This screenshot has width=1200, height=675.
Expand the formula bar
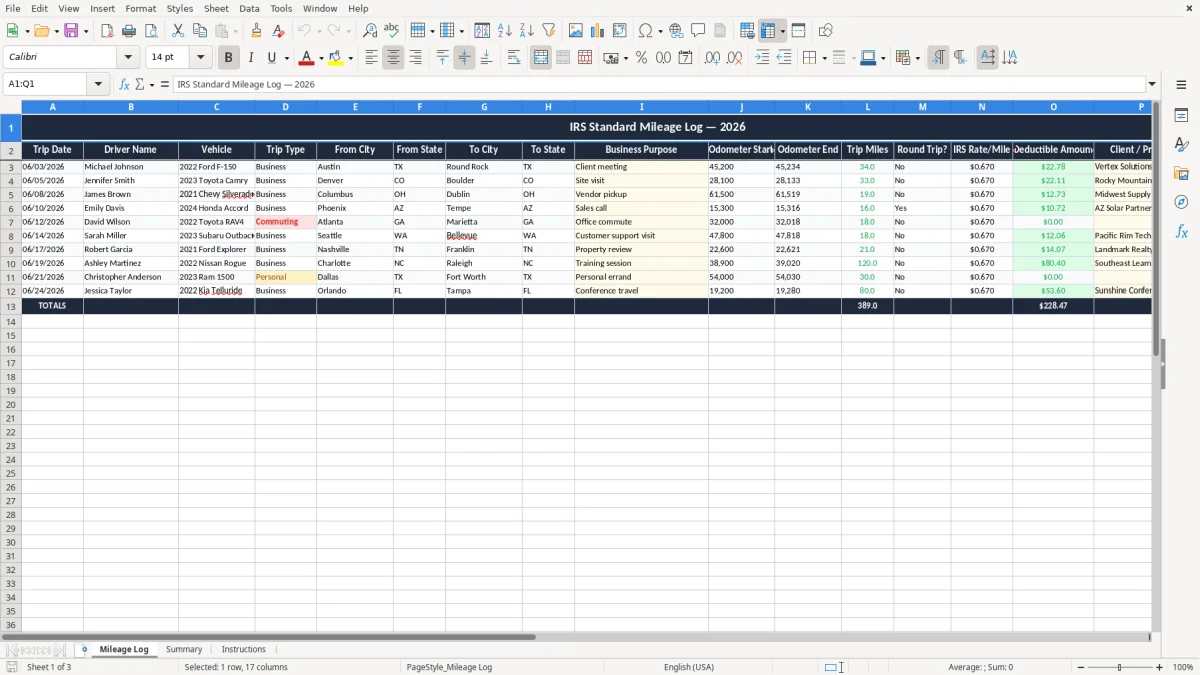tap(1152, 84)
